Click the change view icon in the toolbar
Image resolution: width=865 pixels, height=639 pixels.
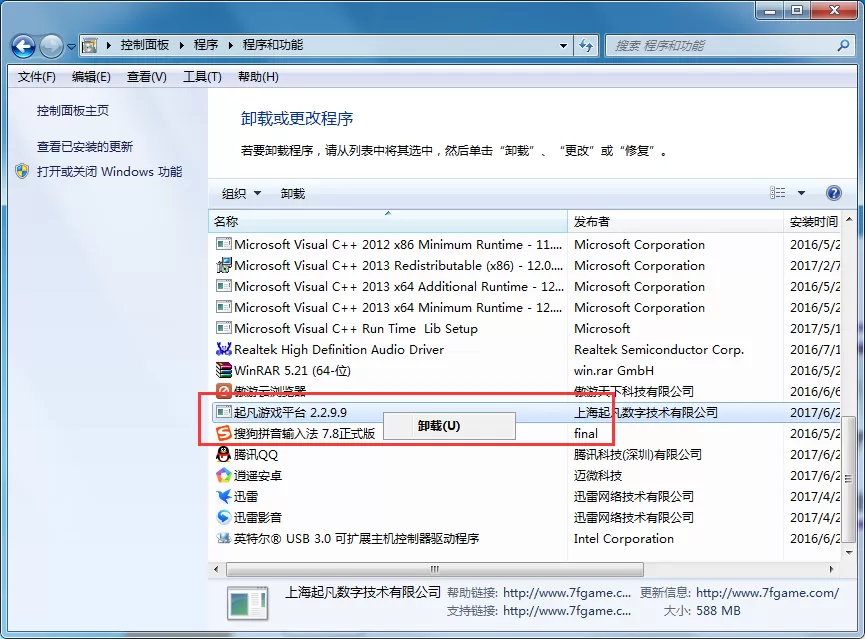pyautogui.click(x=777, y=193)
